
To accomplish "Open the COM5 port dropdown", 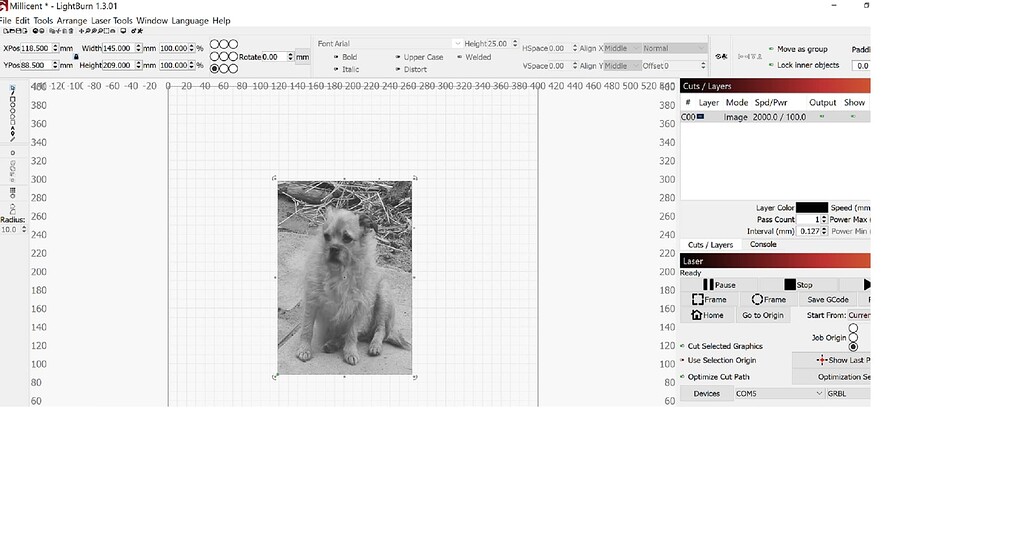I will pos(778,394).
